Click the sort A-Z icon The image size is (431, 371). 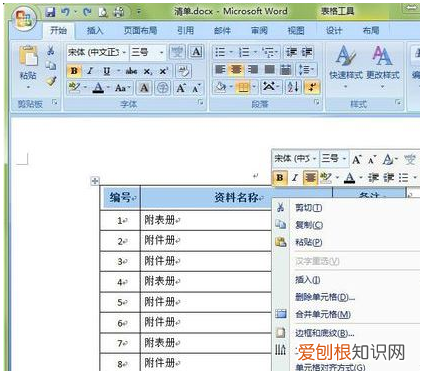pos(293,88)
